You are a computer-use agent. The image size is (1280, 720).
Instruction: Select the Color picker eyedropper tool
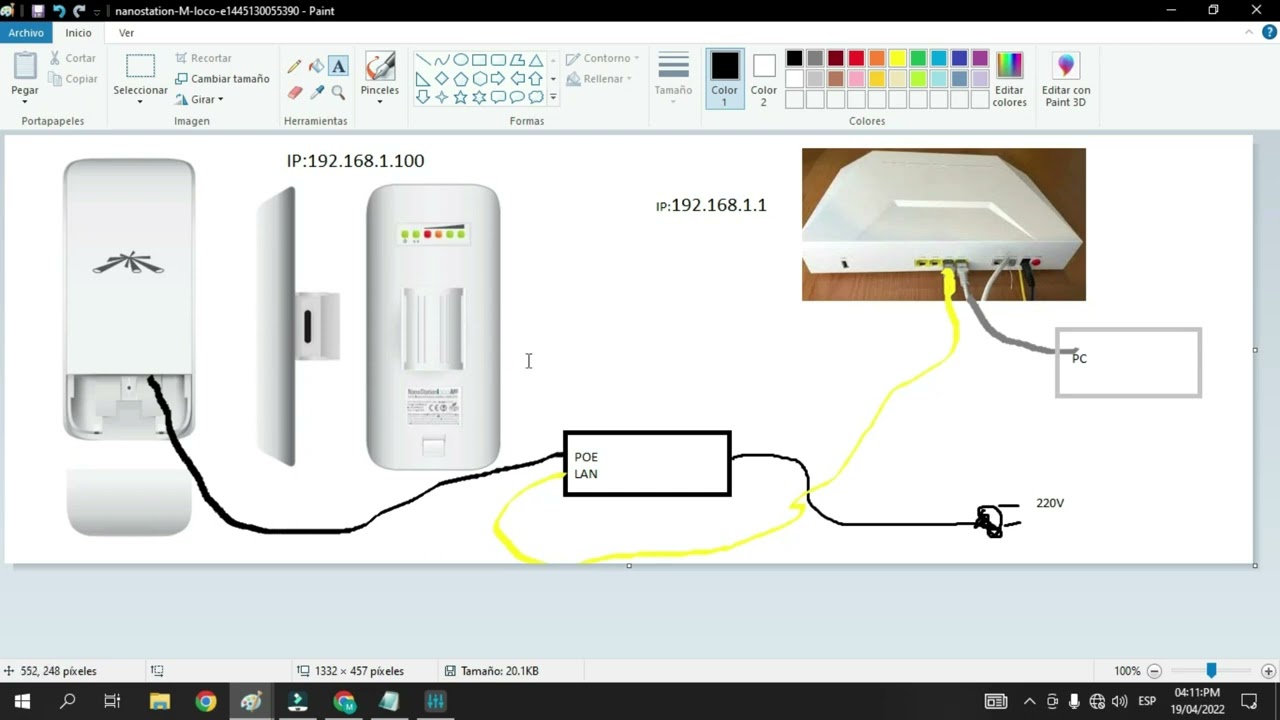(x=316, y=92)
